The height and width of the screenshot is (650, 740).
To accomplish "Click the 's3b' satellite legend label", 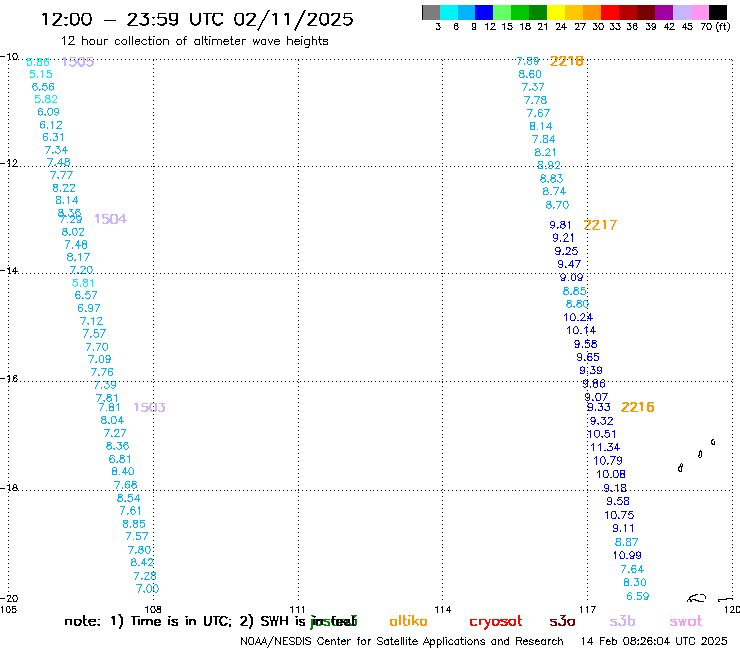I will click(622, 621).
